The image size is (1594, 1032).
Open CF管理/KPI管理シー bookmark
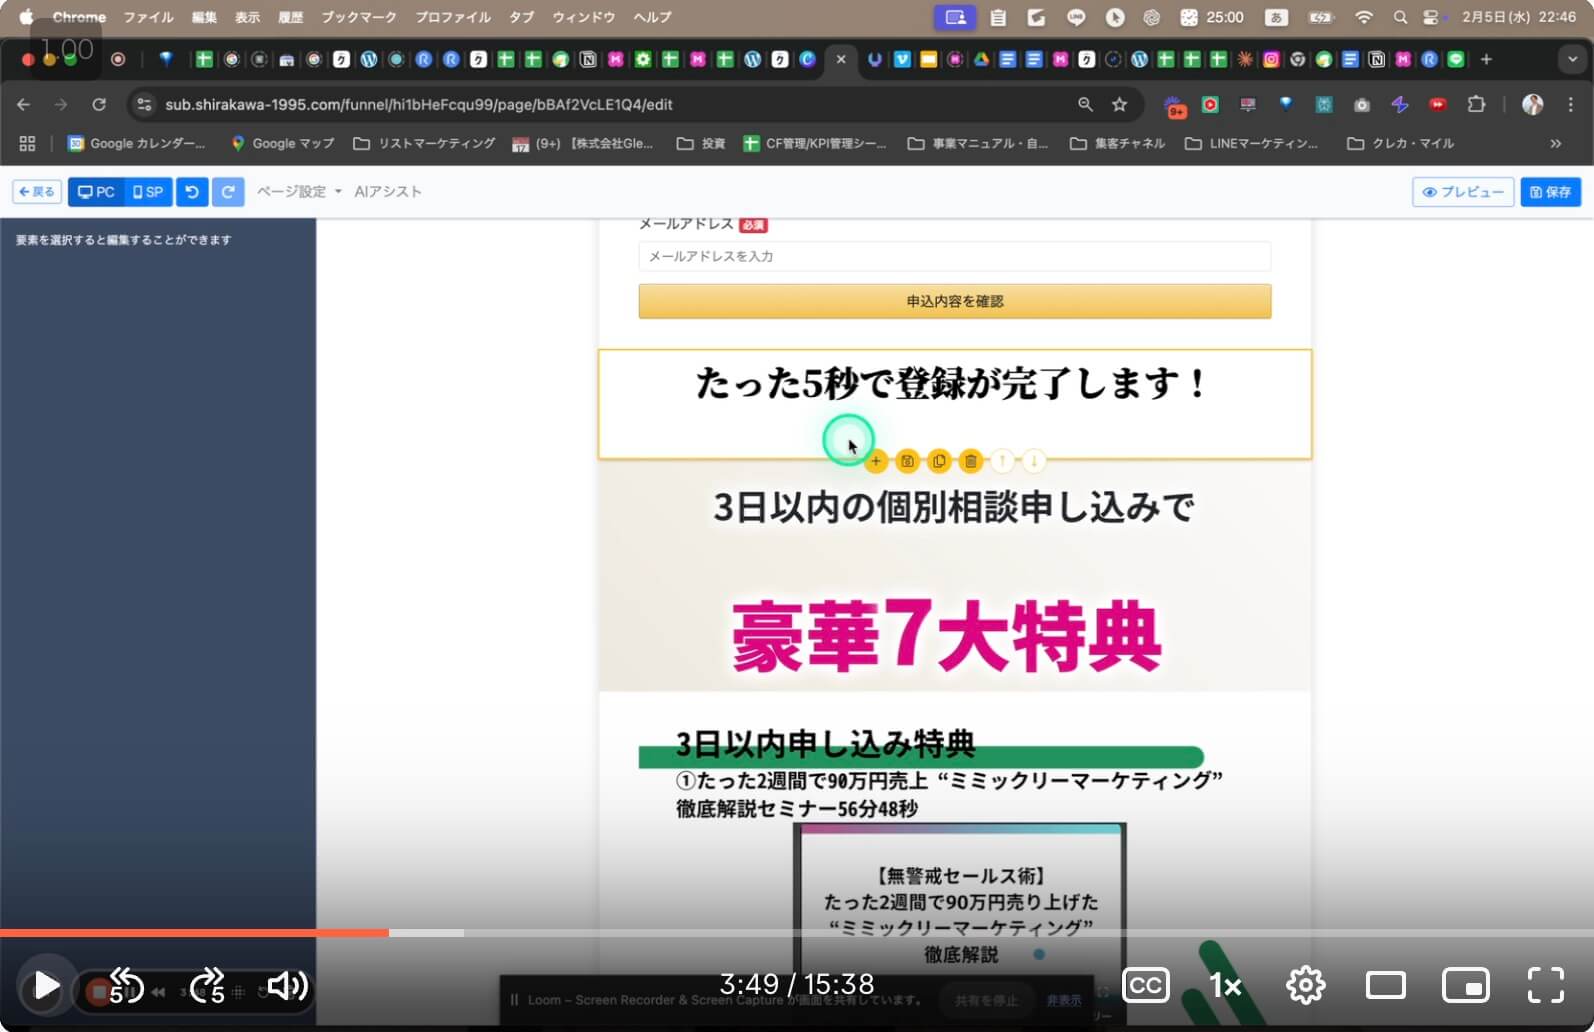(815, 144)
